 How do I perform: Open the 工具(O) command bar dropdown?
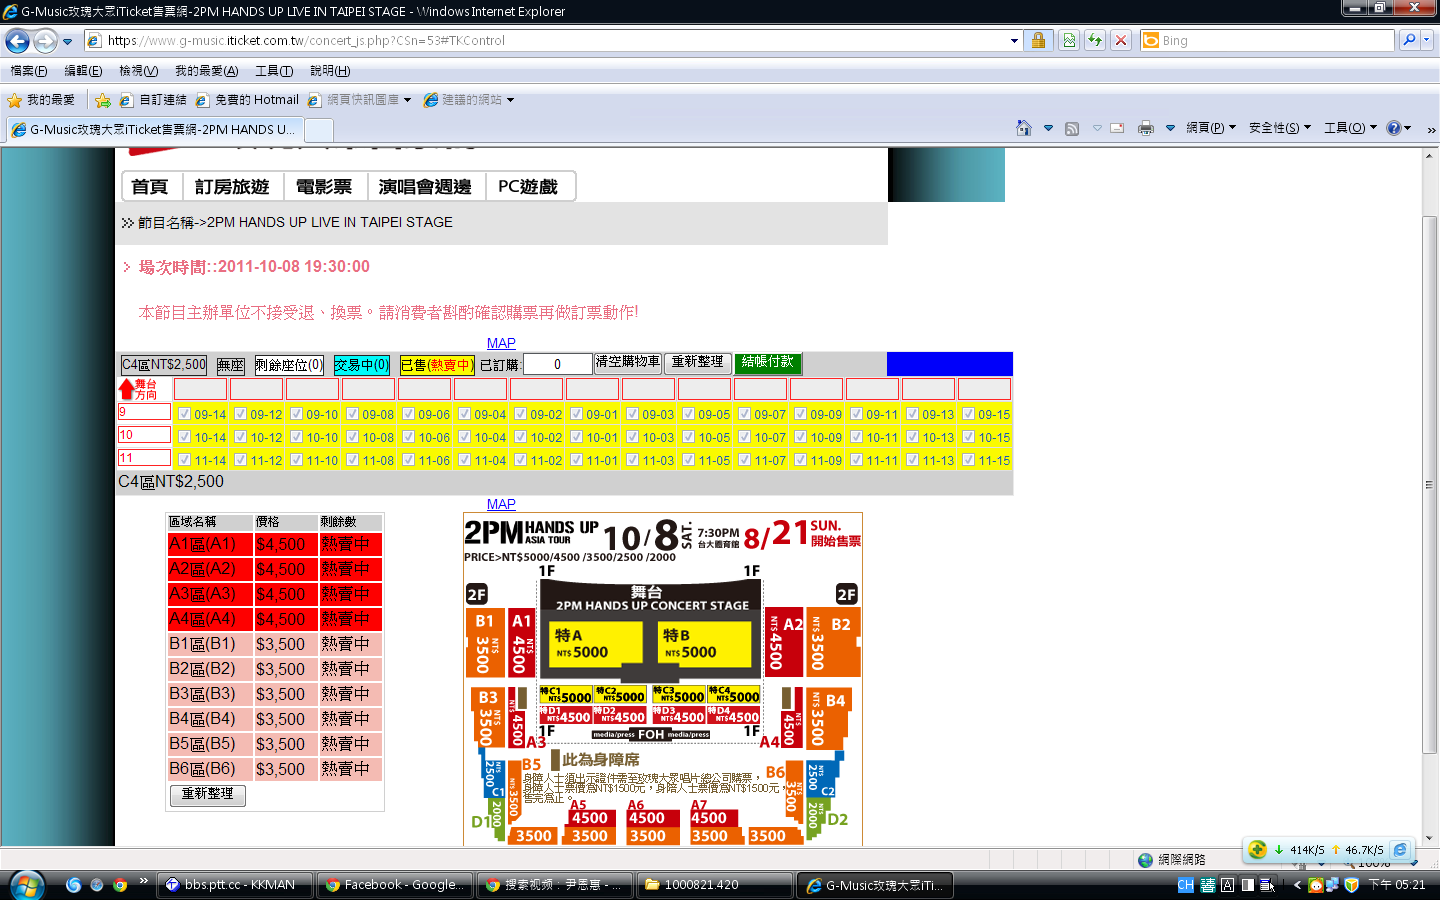1350,128
